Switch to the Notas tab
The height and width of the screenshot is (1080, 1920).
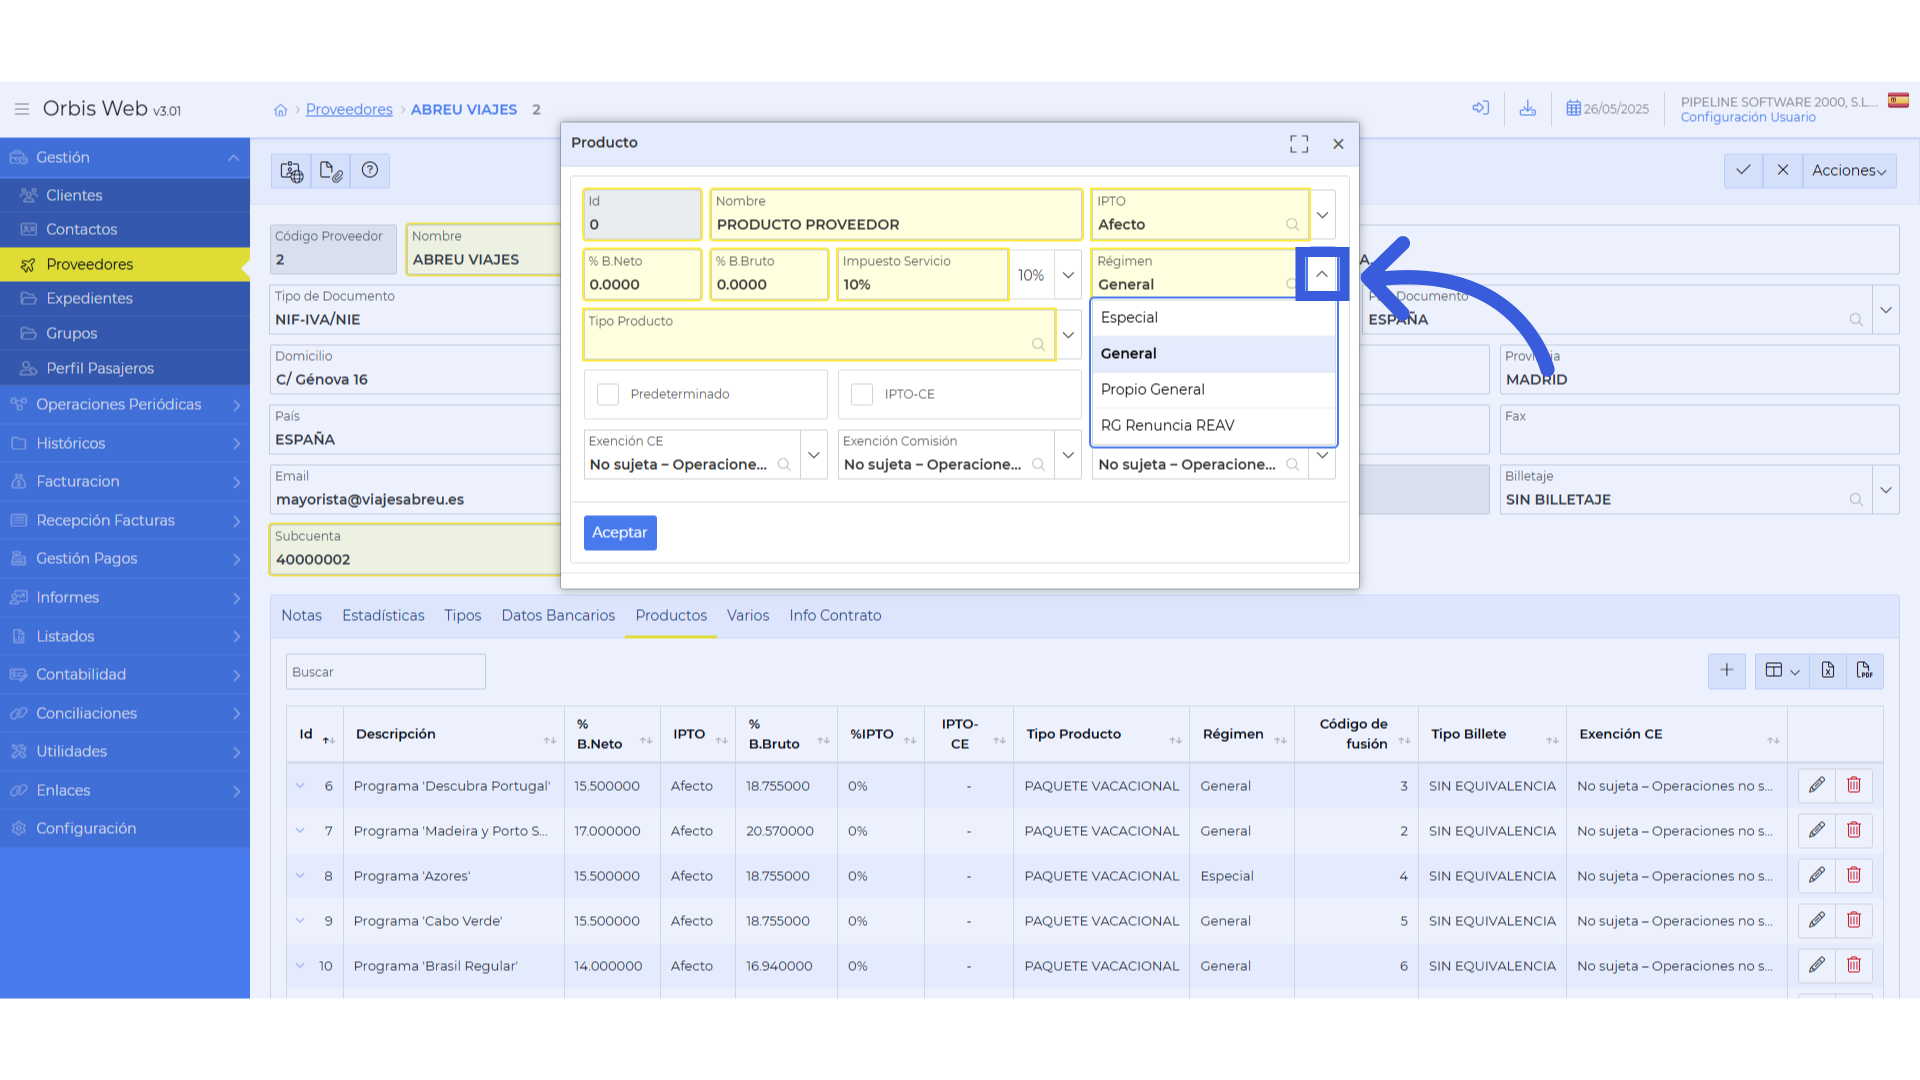(301, 616)
